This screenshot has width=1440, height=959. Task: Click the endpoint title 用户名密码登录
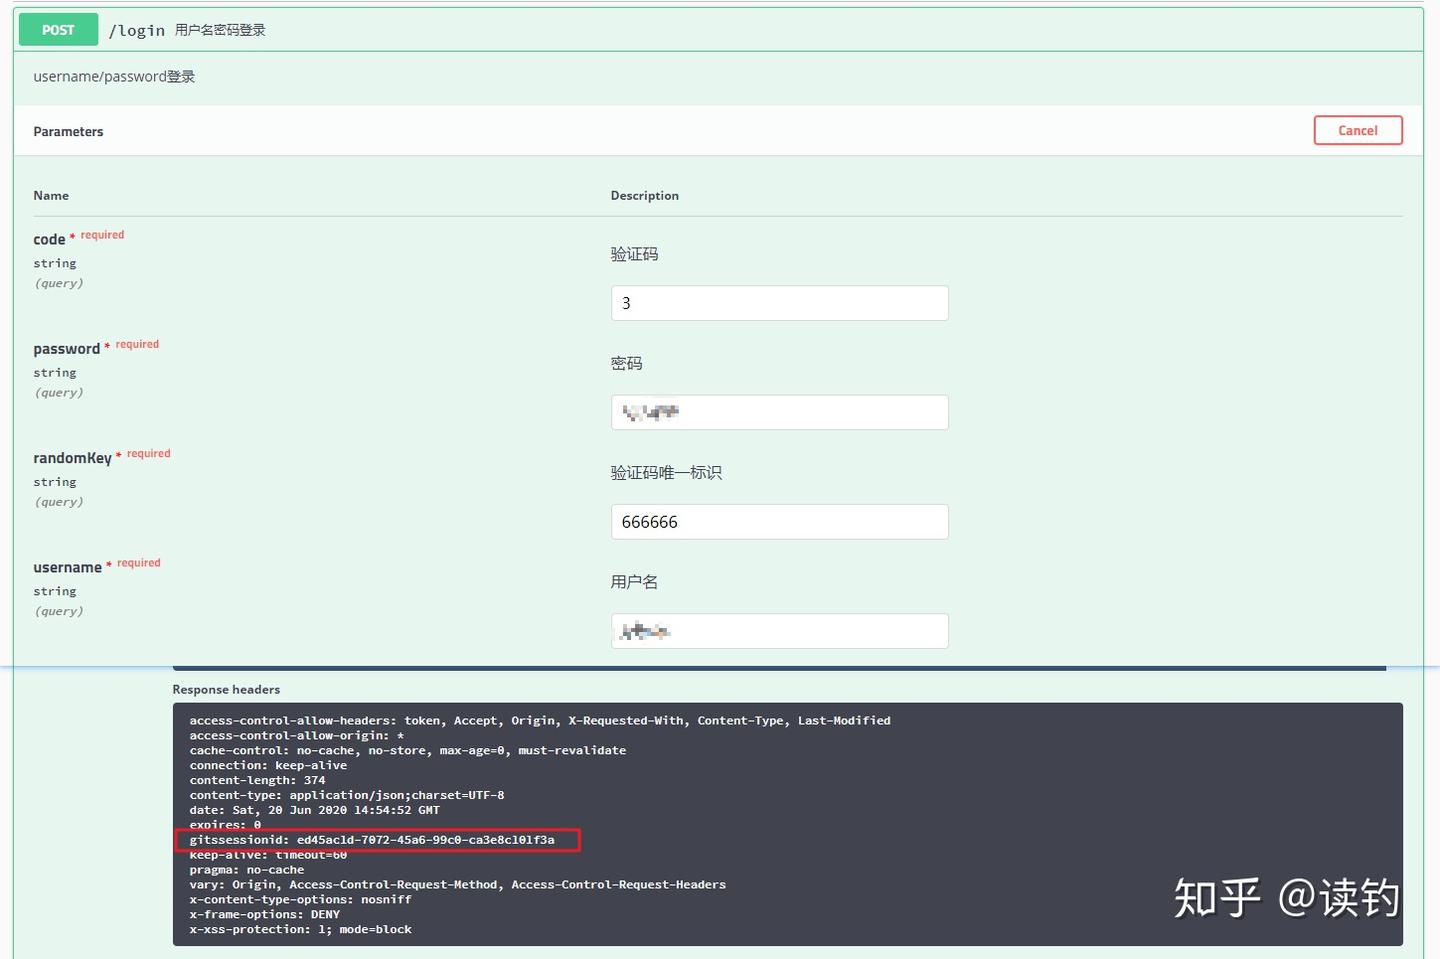coord(221,29)
